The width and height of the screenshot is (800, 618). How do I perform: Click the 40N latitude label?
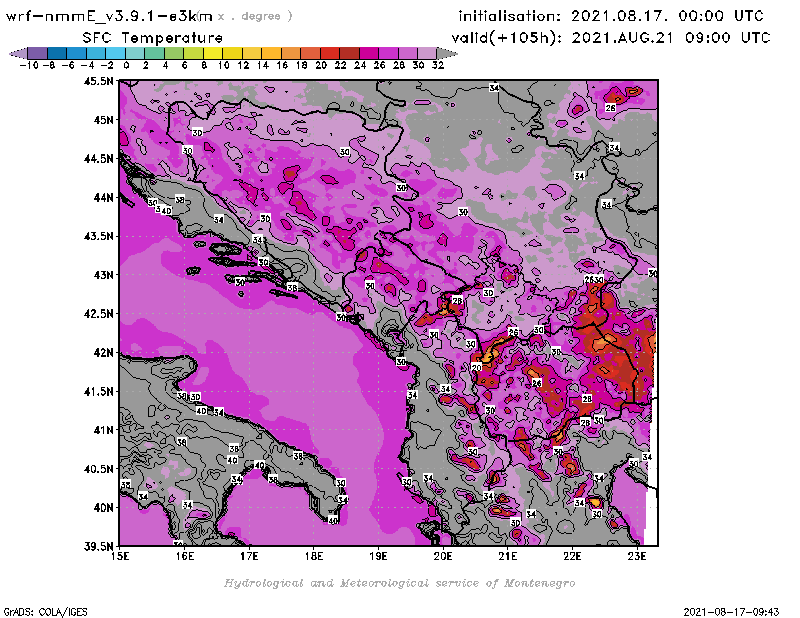tap(103, 508)
